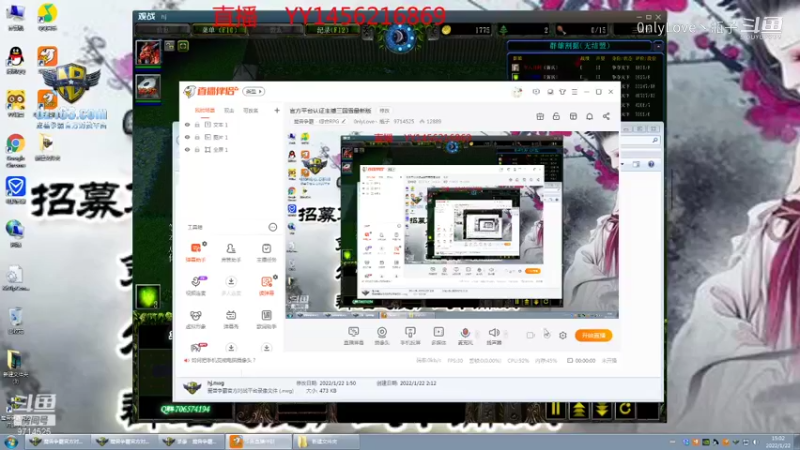The height and width of the screenshot is (450, 800).
Task: Collapse the game scoreboard panel
Action: (659, 46)
